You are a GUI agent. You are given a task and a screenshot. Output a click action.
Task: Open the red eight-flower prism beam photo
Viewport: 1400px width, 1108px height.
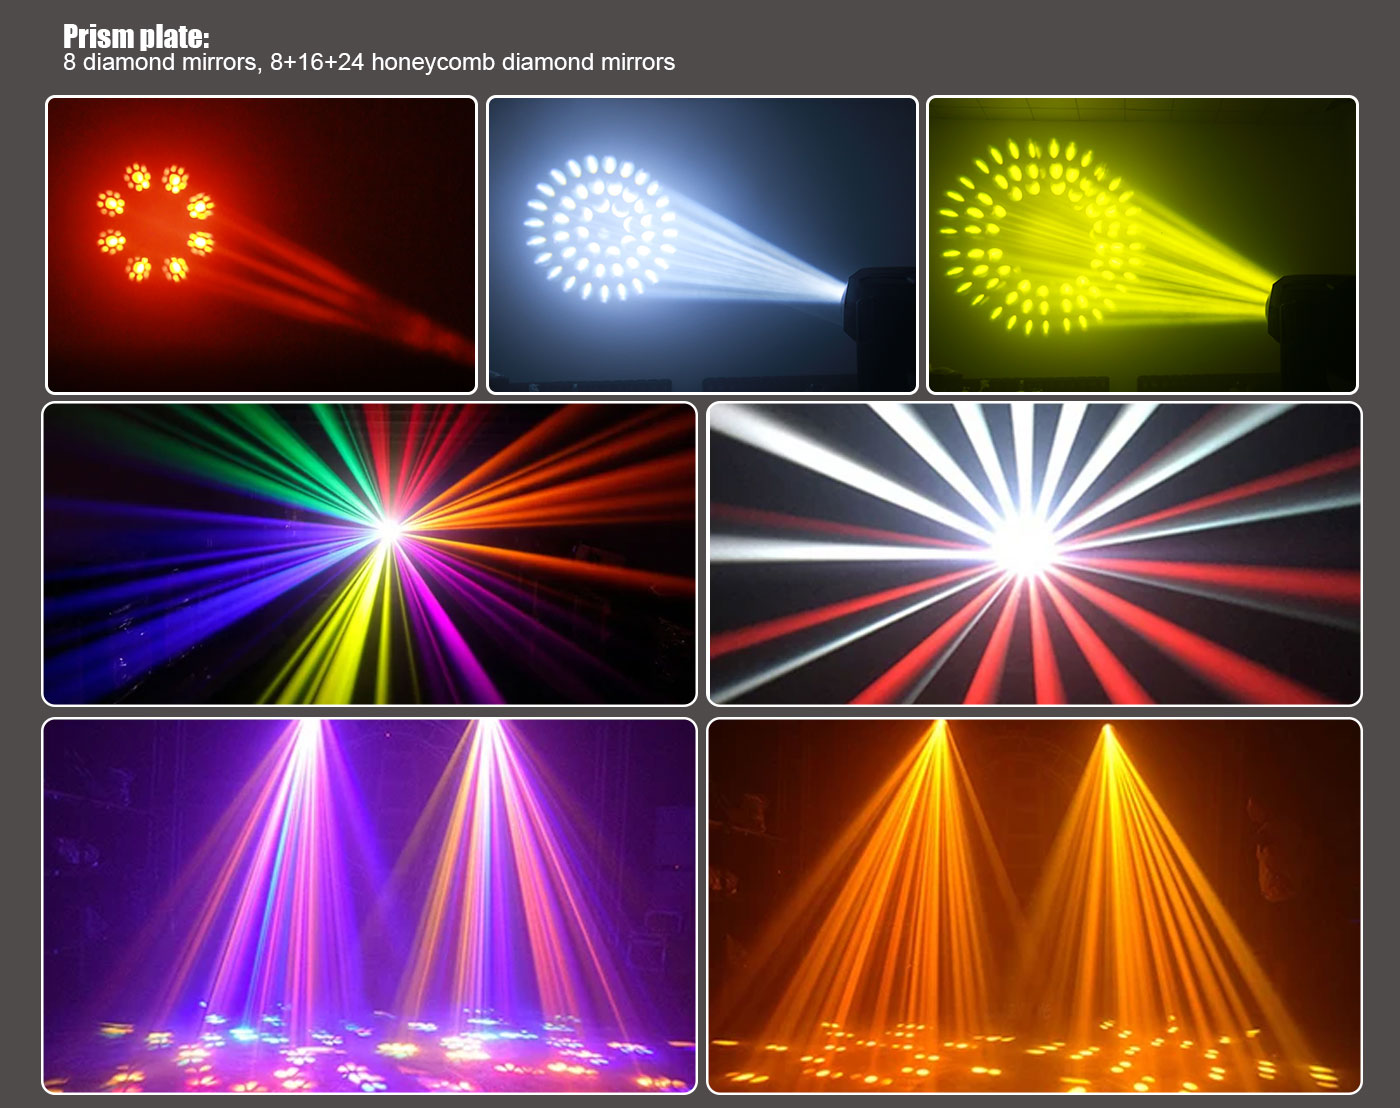coord(261,245)
